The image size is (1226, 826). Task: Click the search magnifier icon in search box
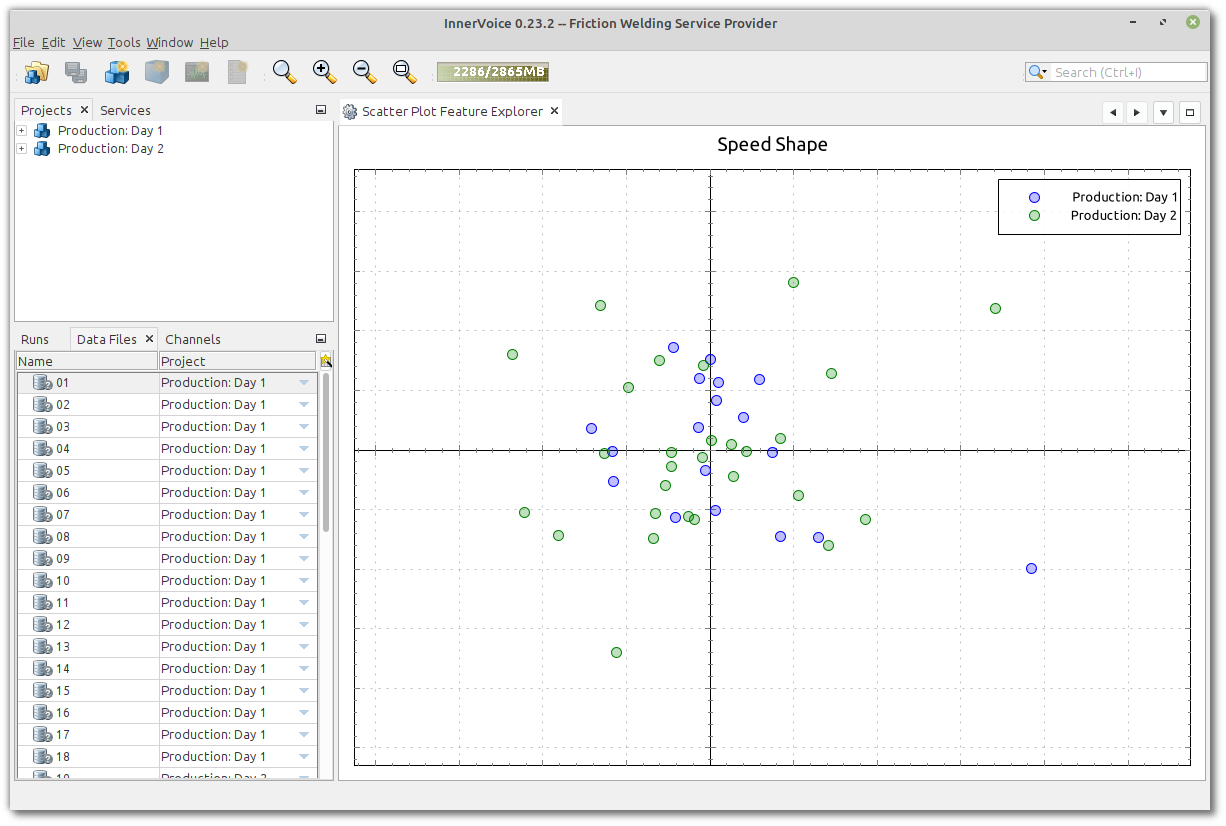tap(1037, 72)
